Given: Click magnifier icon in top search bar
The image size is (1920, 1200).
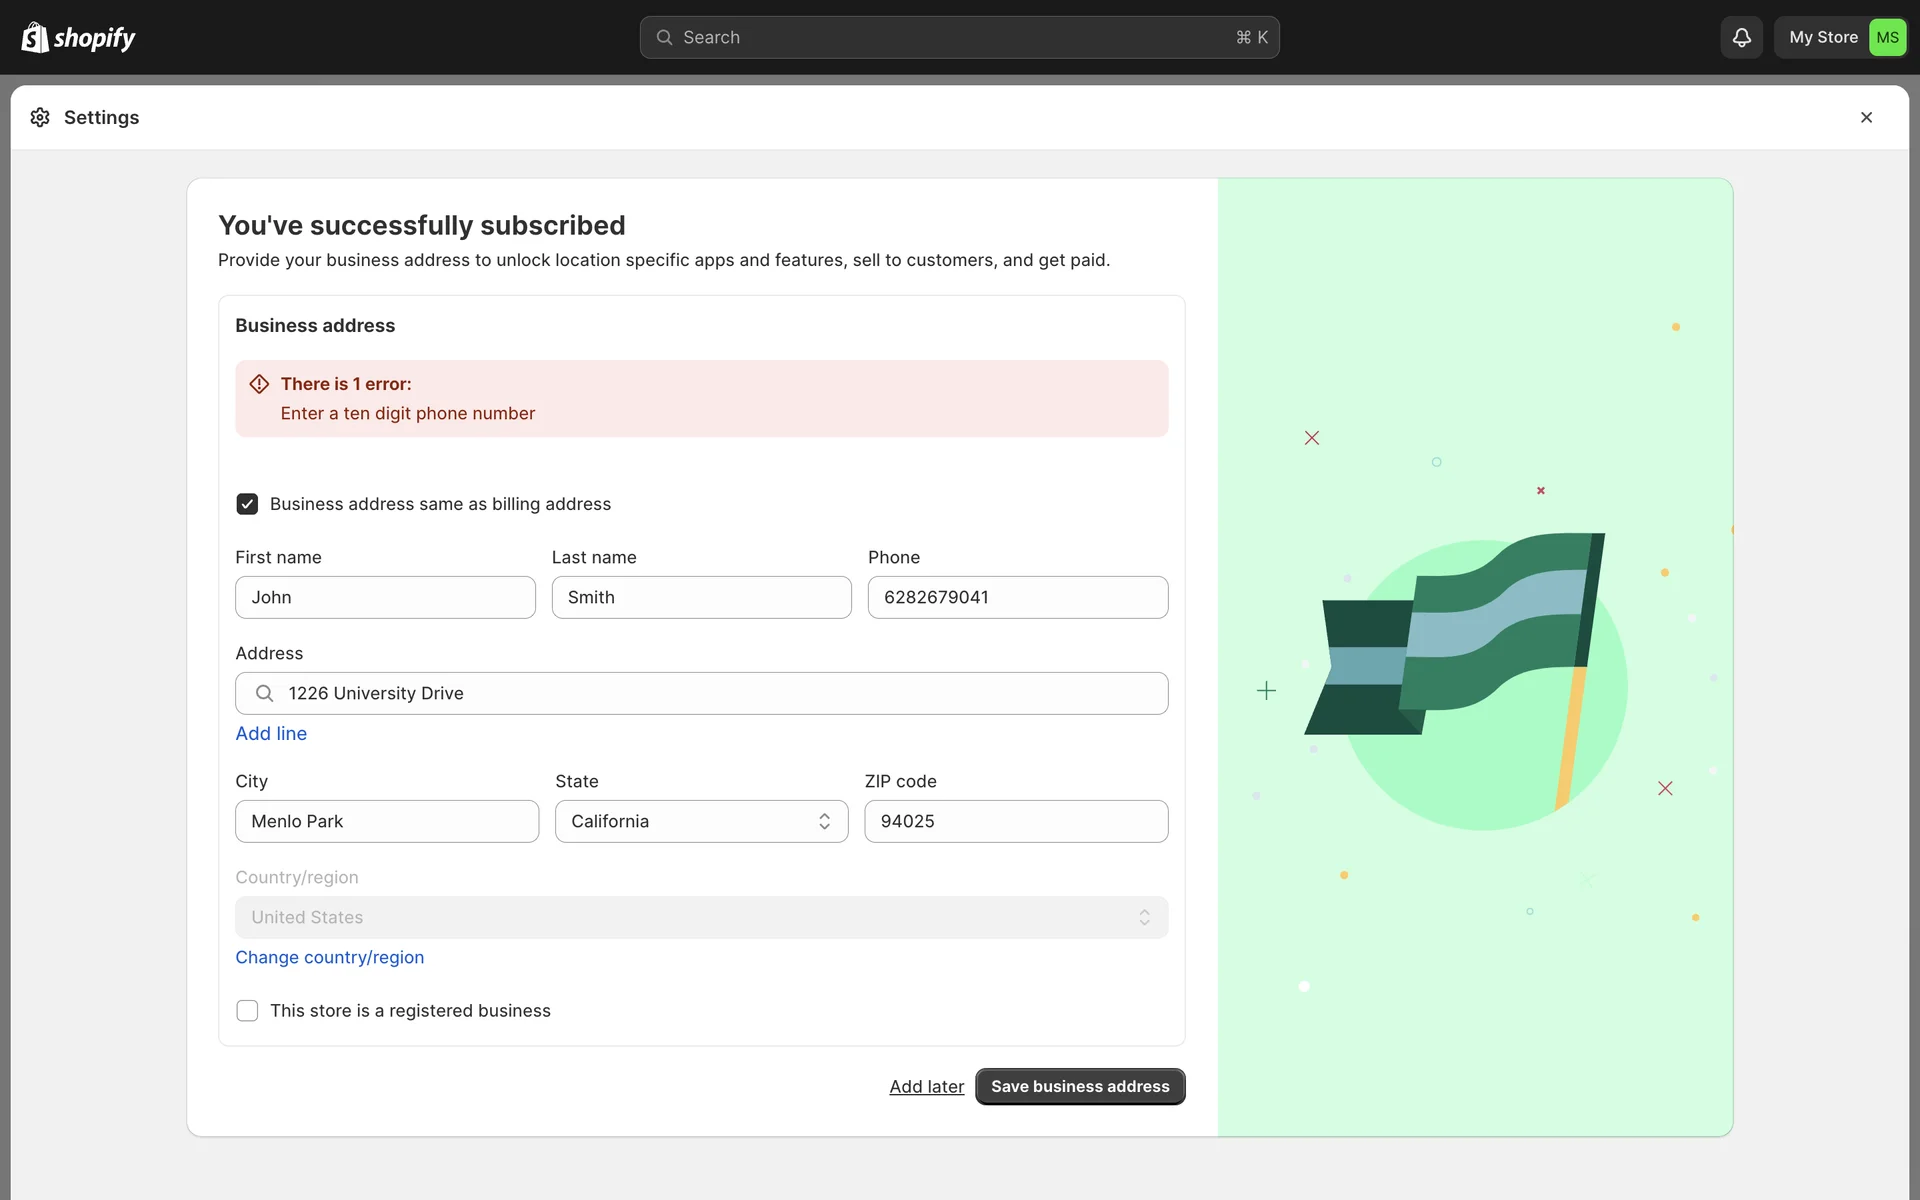Looking at the screenshot, I should point(664,38).
